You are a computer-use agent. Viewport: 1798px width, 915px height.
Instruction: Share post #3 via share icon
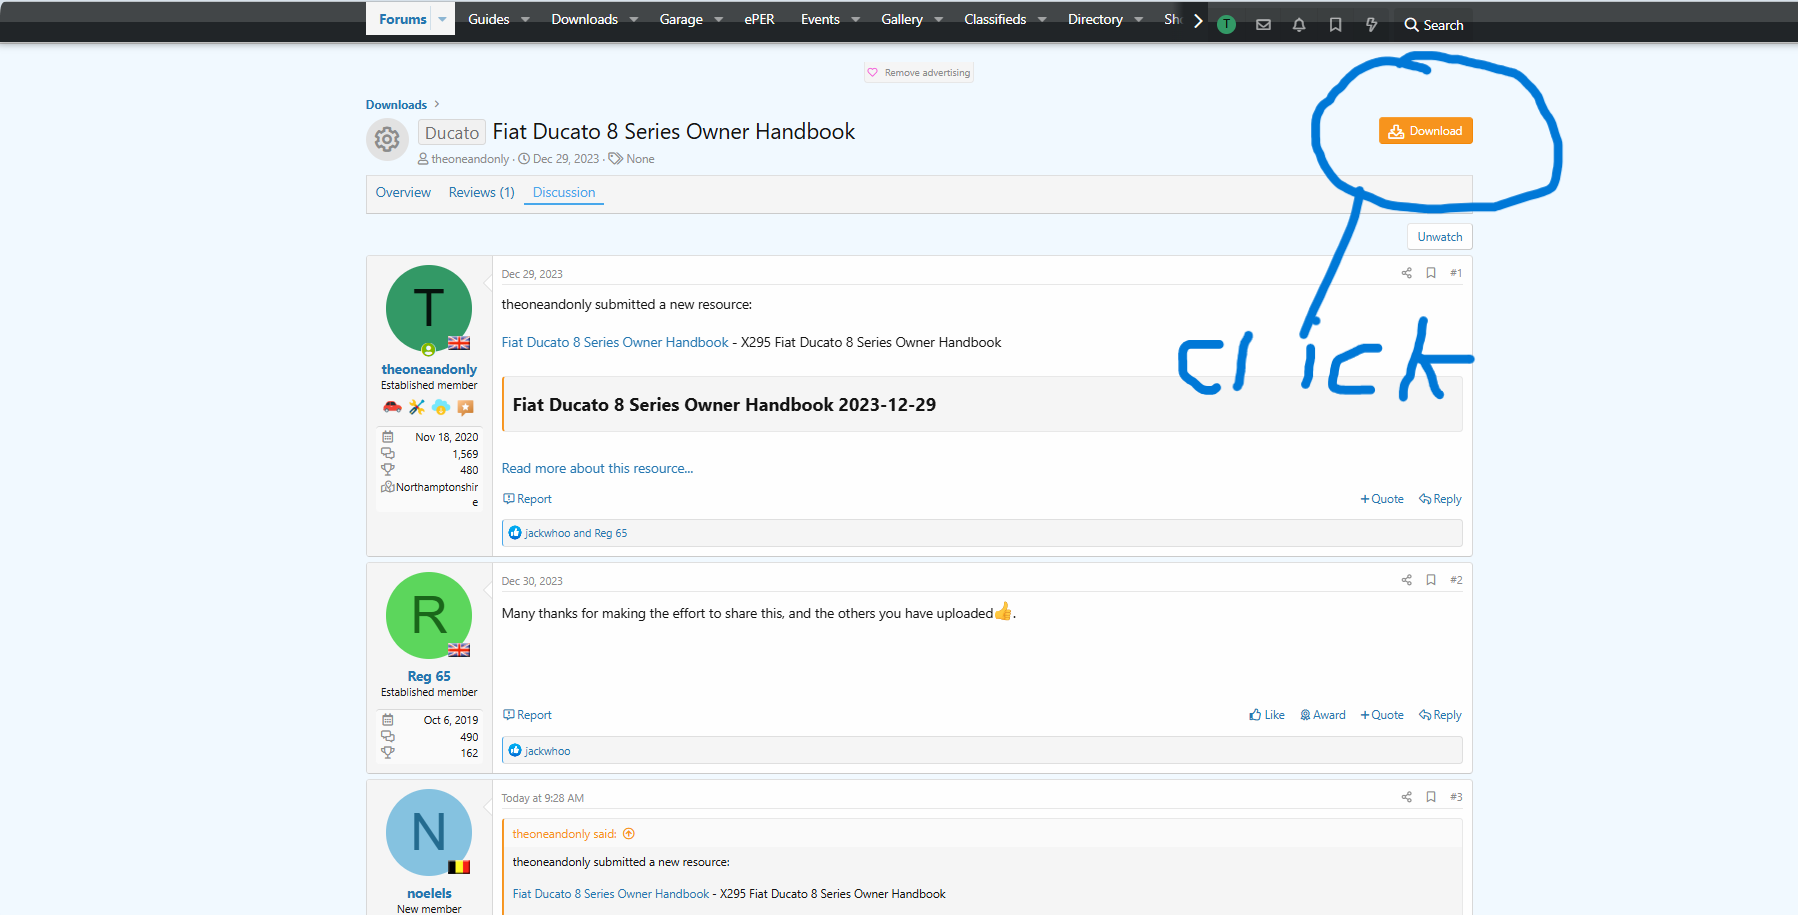coord(1406,797)
